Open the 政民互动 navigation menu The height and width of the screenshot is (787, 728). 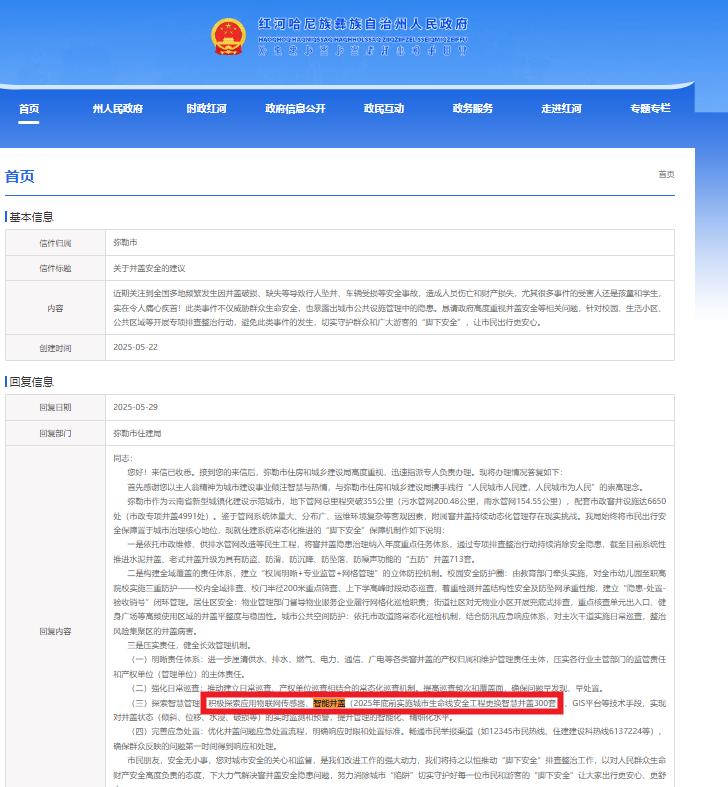(384, 109)
